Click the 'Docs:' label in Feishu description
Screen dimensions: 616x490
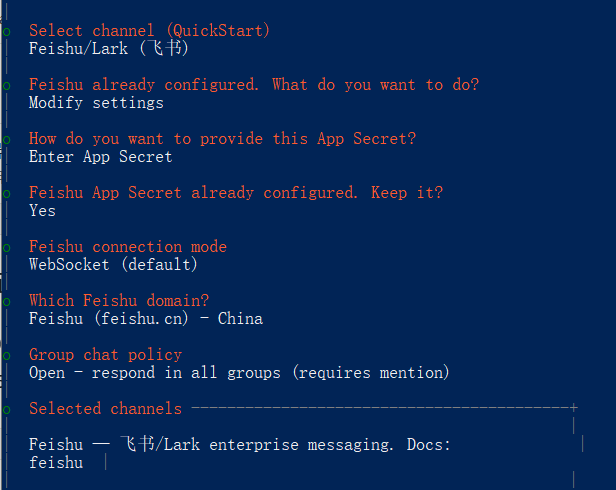(x=428, y=444)
